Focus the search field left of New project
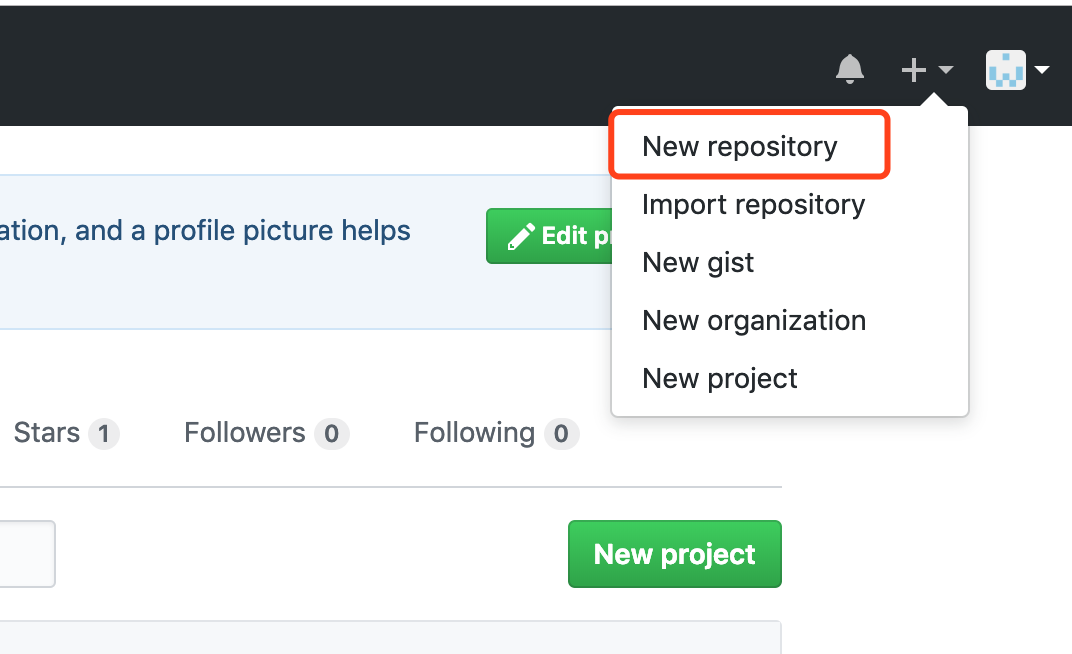The height and width of the screenshot is (654, 1072). point(26,554)
